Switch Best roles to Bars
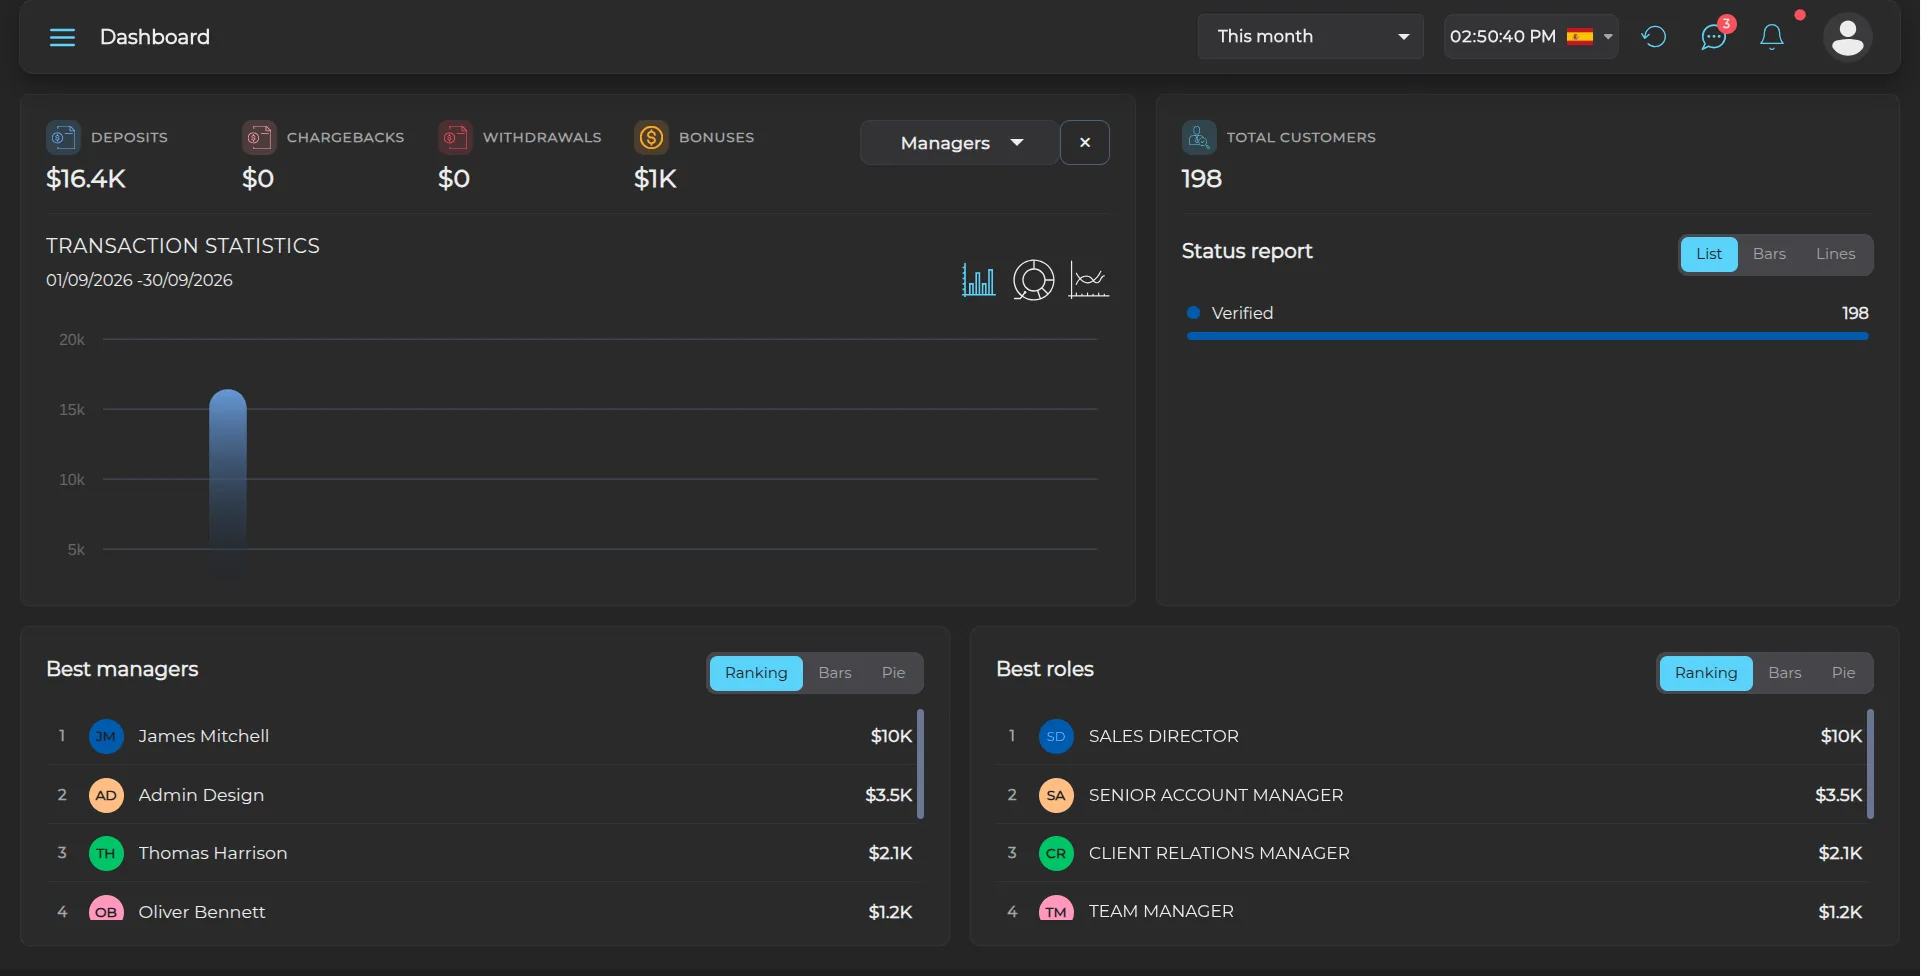The width and height of the screenshot is (1921, 976). tap(1785, 673)
